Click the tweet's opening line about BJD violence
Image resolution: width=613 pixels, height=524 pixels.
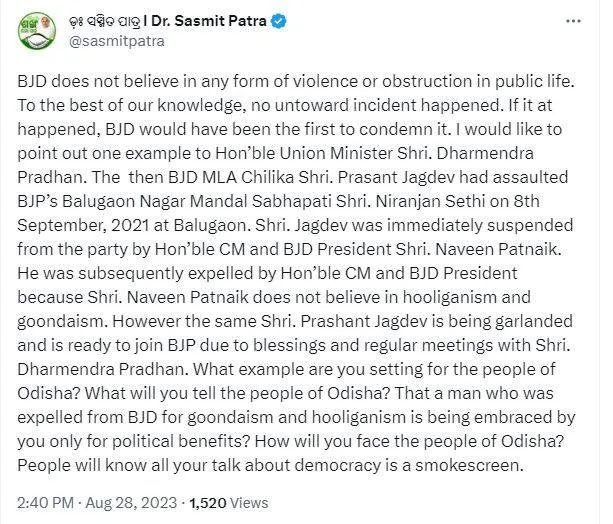296,81
